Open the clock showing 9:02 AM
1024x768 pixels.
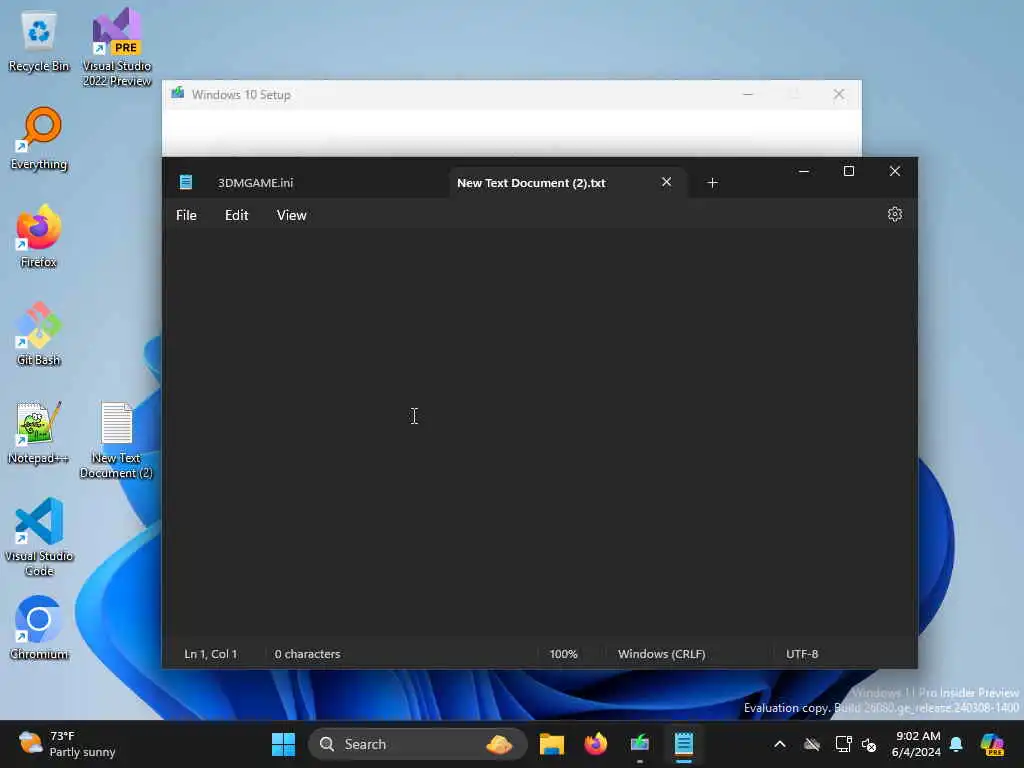click(917, 744)
